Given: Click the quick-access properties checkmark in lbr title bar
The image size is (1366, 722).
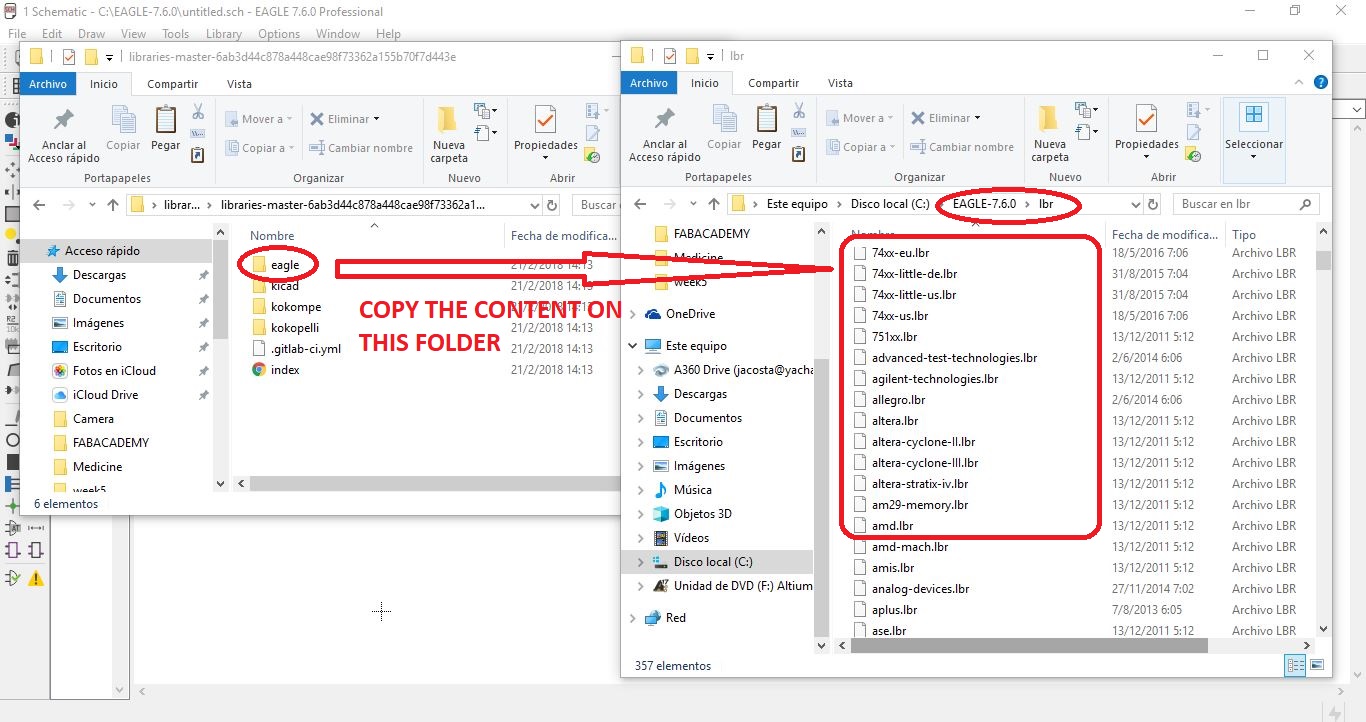Looking at the screenshot, I should point(670,56).
